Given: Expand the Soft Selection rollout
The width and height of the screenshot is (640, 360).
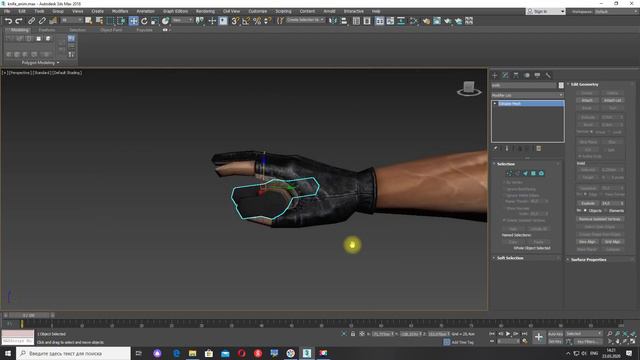Looking at the screenshot, I should (510, 258).
